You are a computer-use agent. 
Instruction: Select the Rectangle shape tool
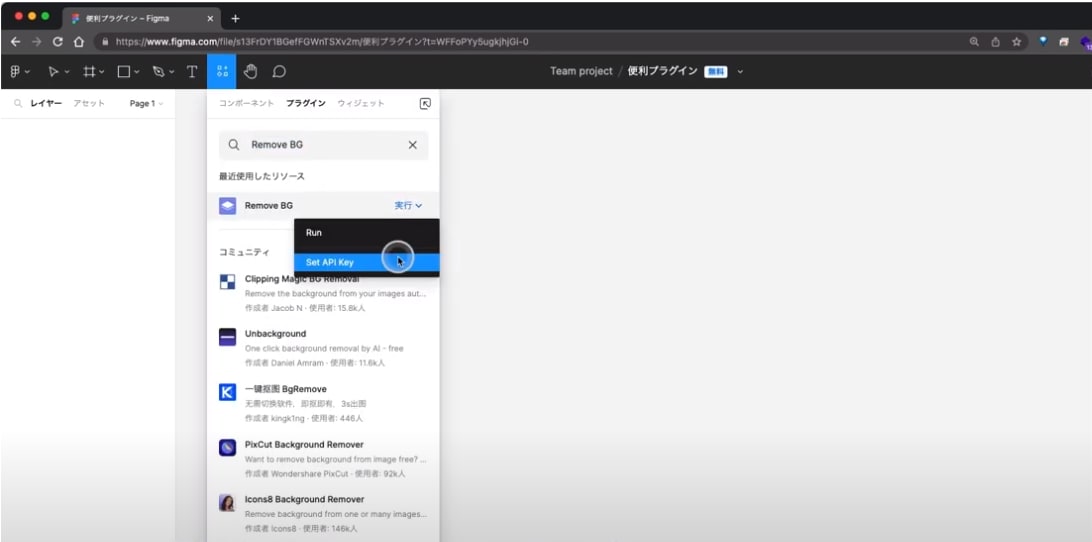pos(123,72)
